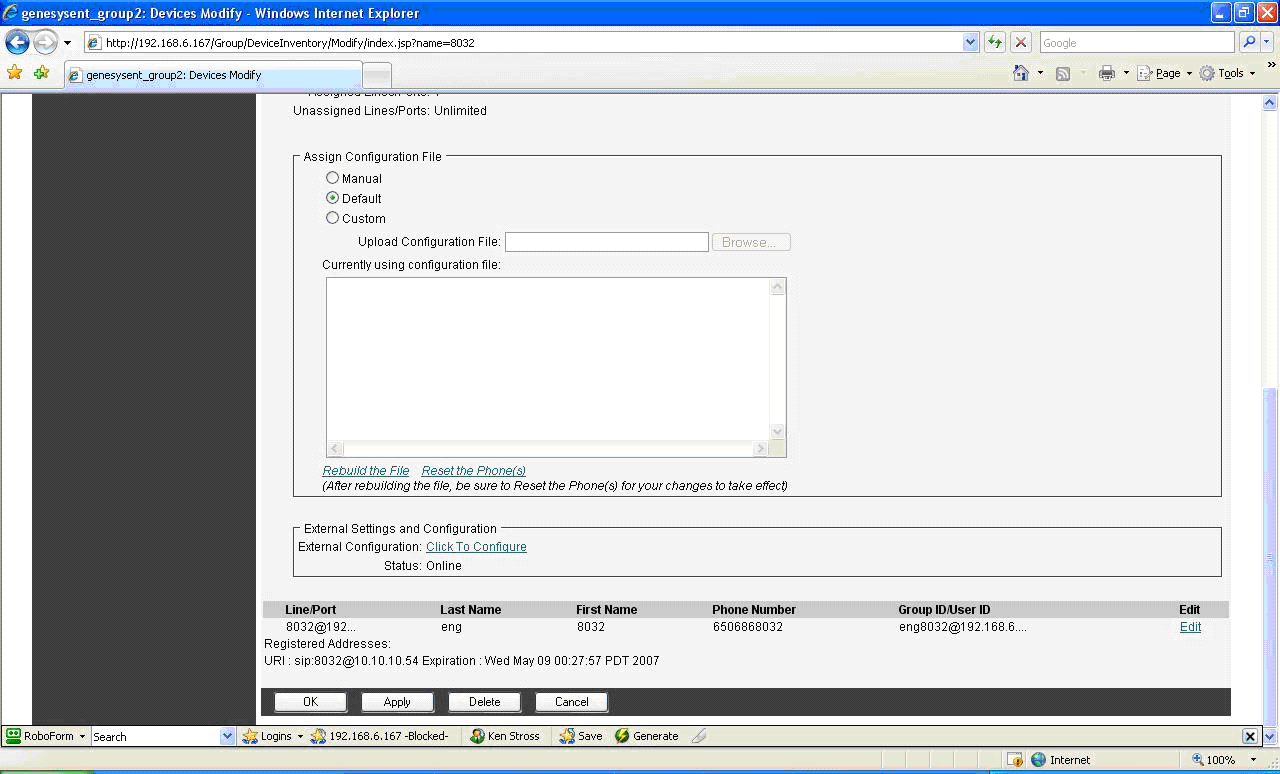Select the Custom radio button
The height and width of the screenshot is (774, 1280).
(333, 218)
